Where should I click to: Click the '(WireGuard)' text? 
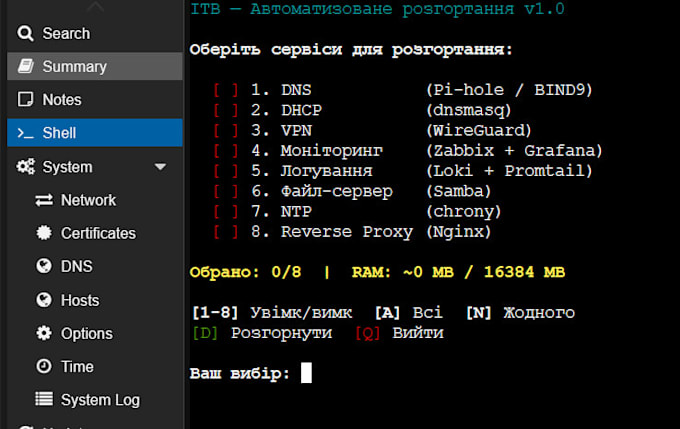pos(479,130)
